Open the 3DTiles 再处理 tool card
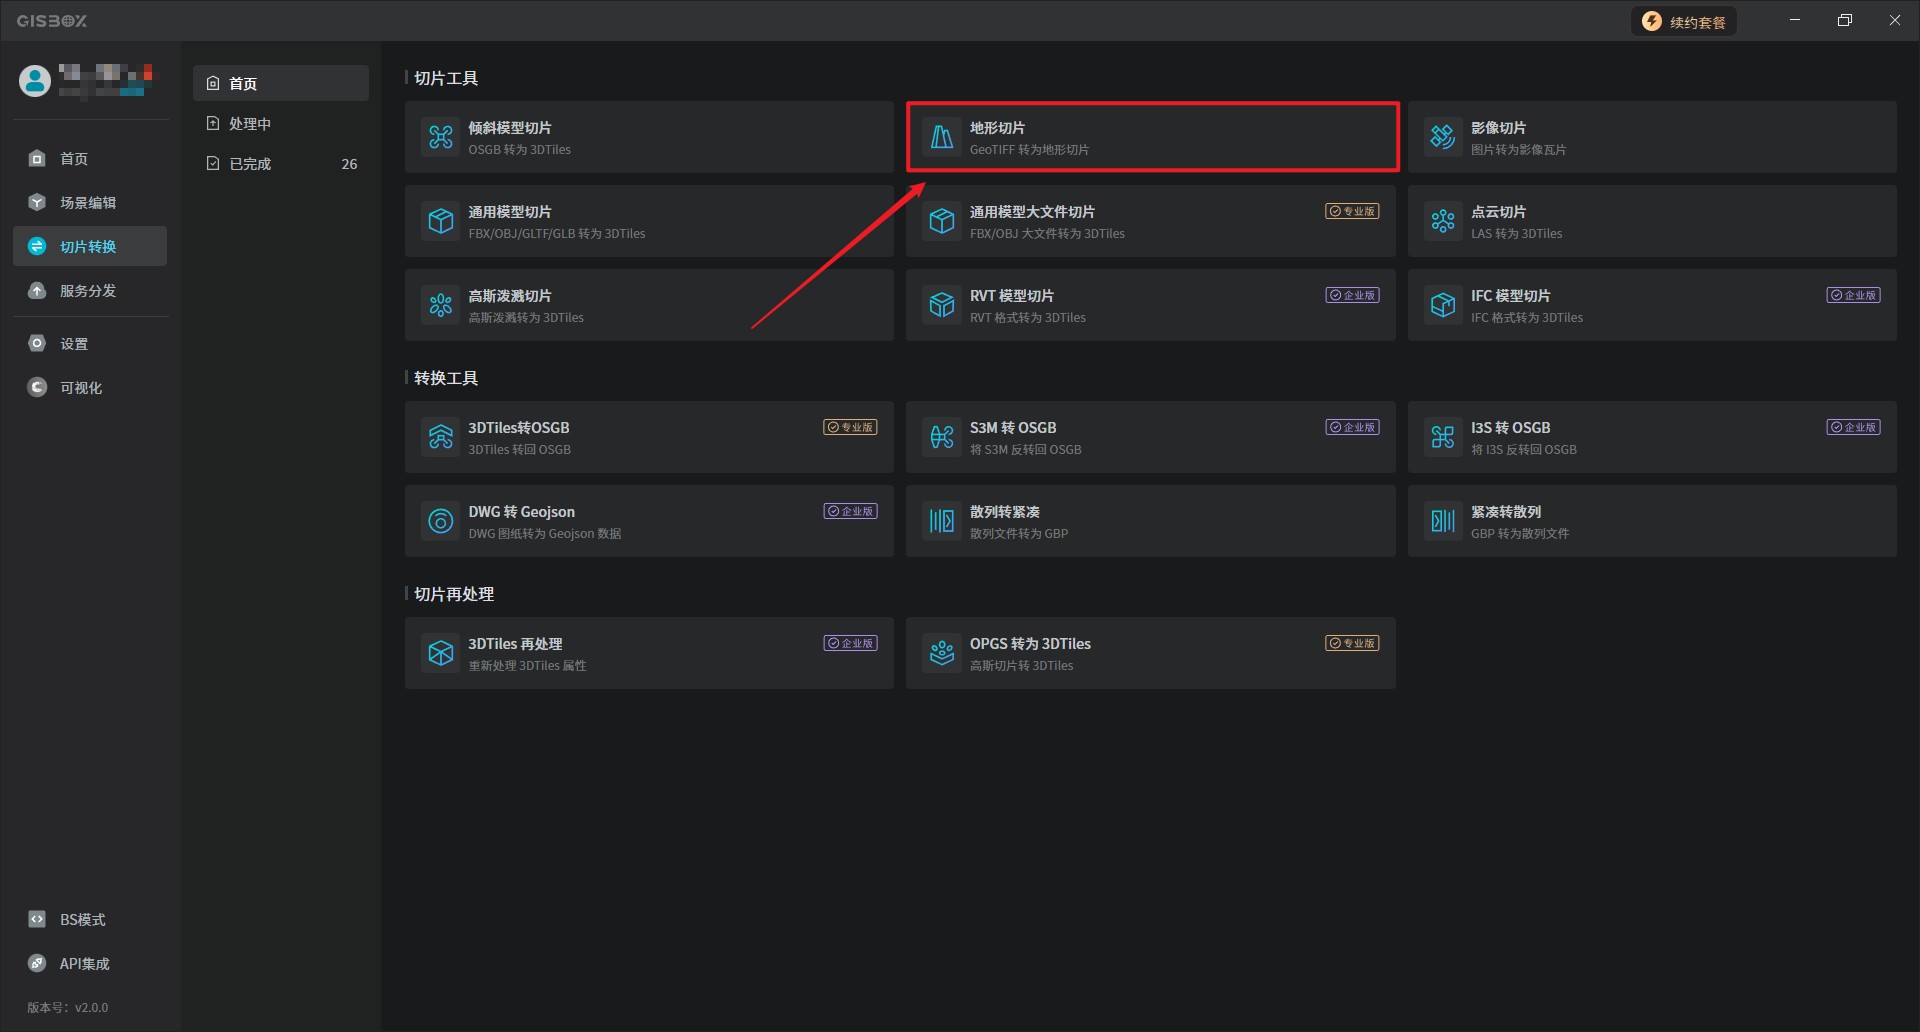 (x=648, y=653)
